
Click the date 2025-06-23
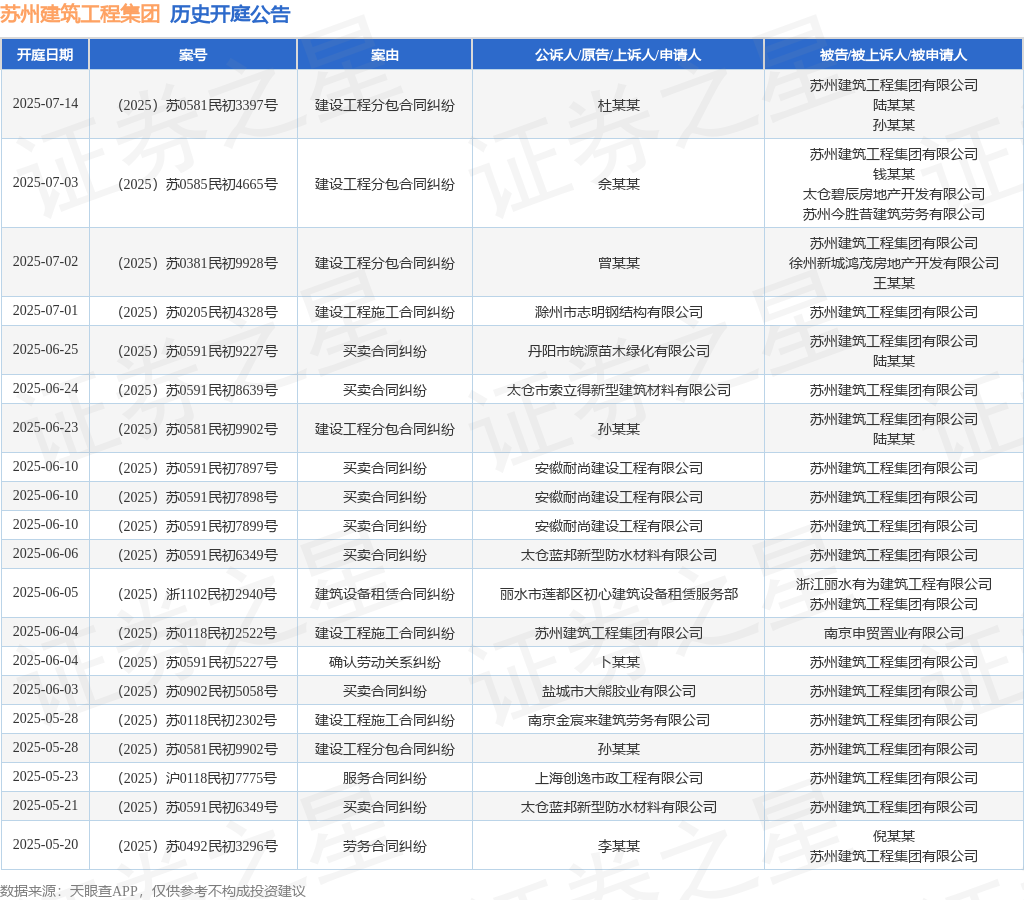click(x=45, y=428)
